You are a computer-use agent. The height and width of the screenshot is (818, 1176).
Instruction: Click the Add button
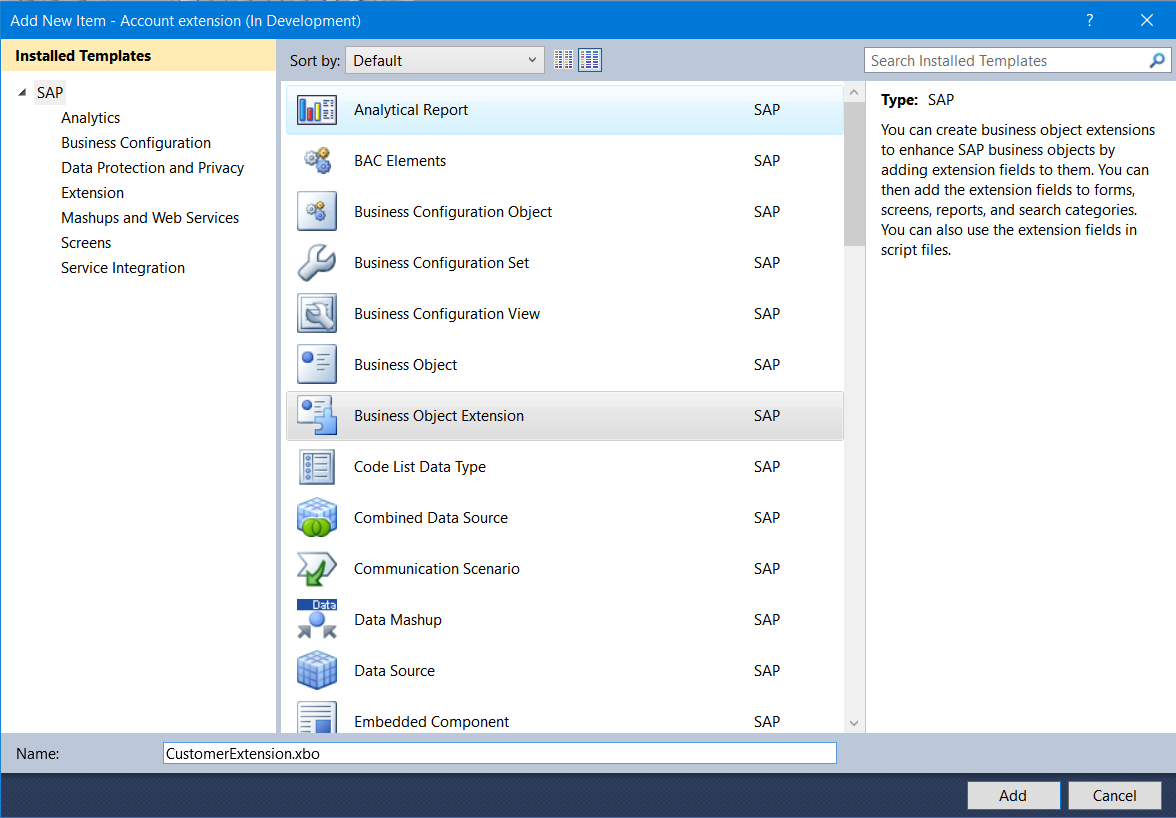[1013, 796]
